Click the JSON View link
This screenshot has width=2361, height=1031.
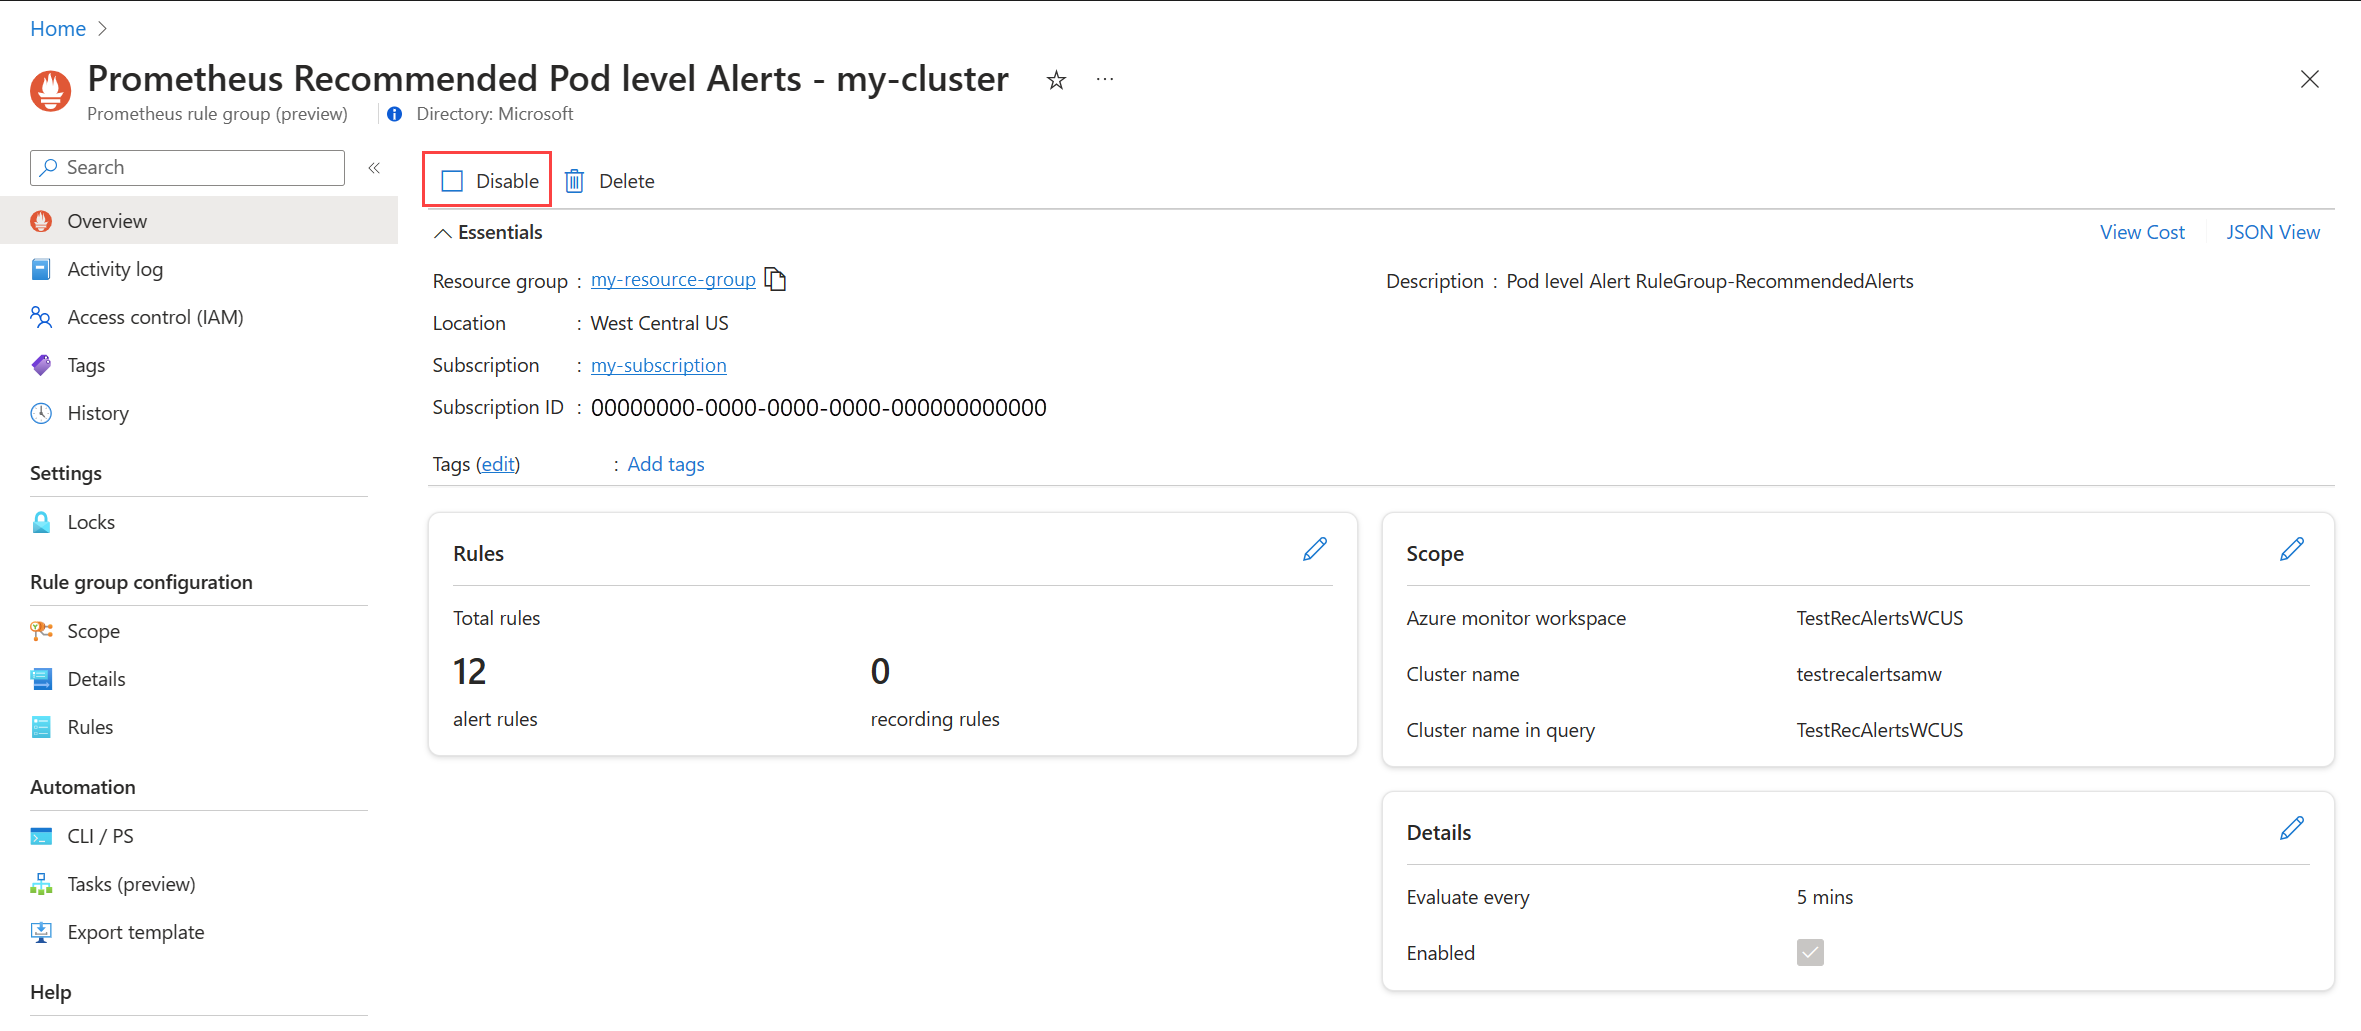2272,232
